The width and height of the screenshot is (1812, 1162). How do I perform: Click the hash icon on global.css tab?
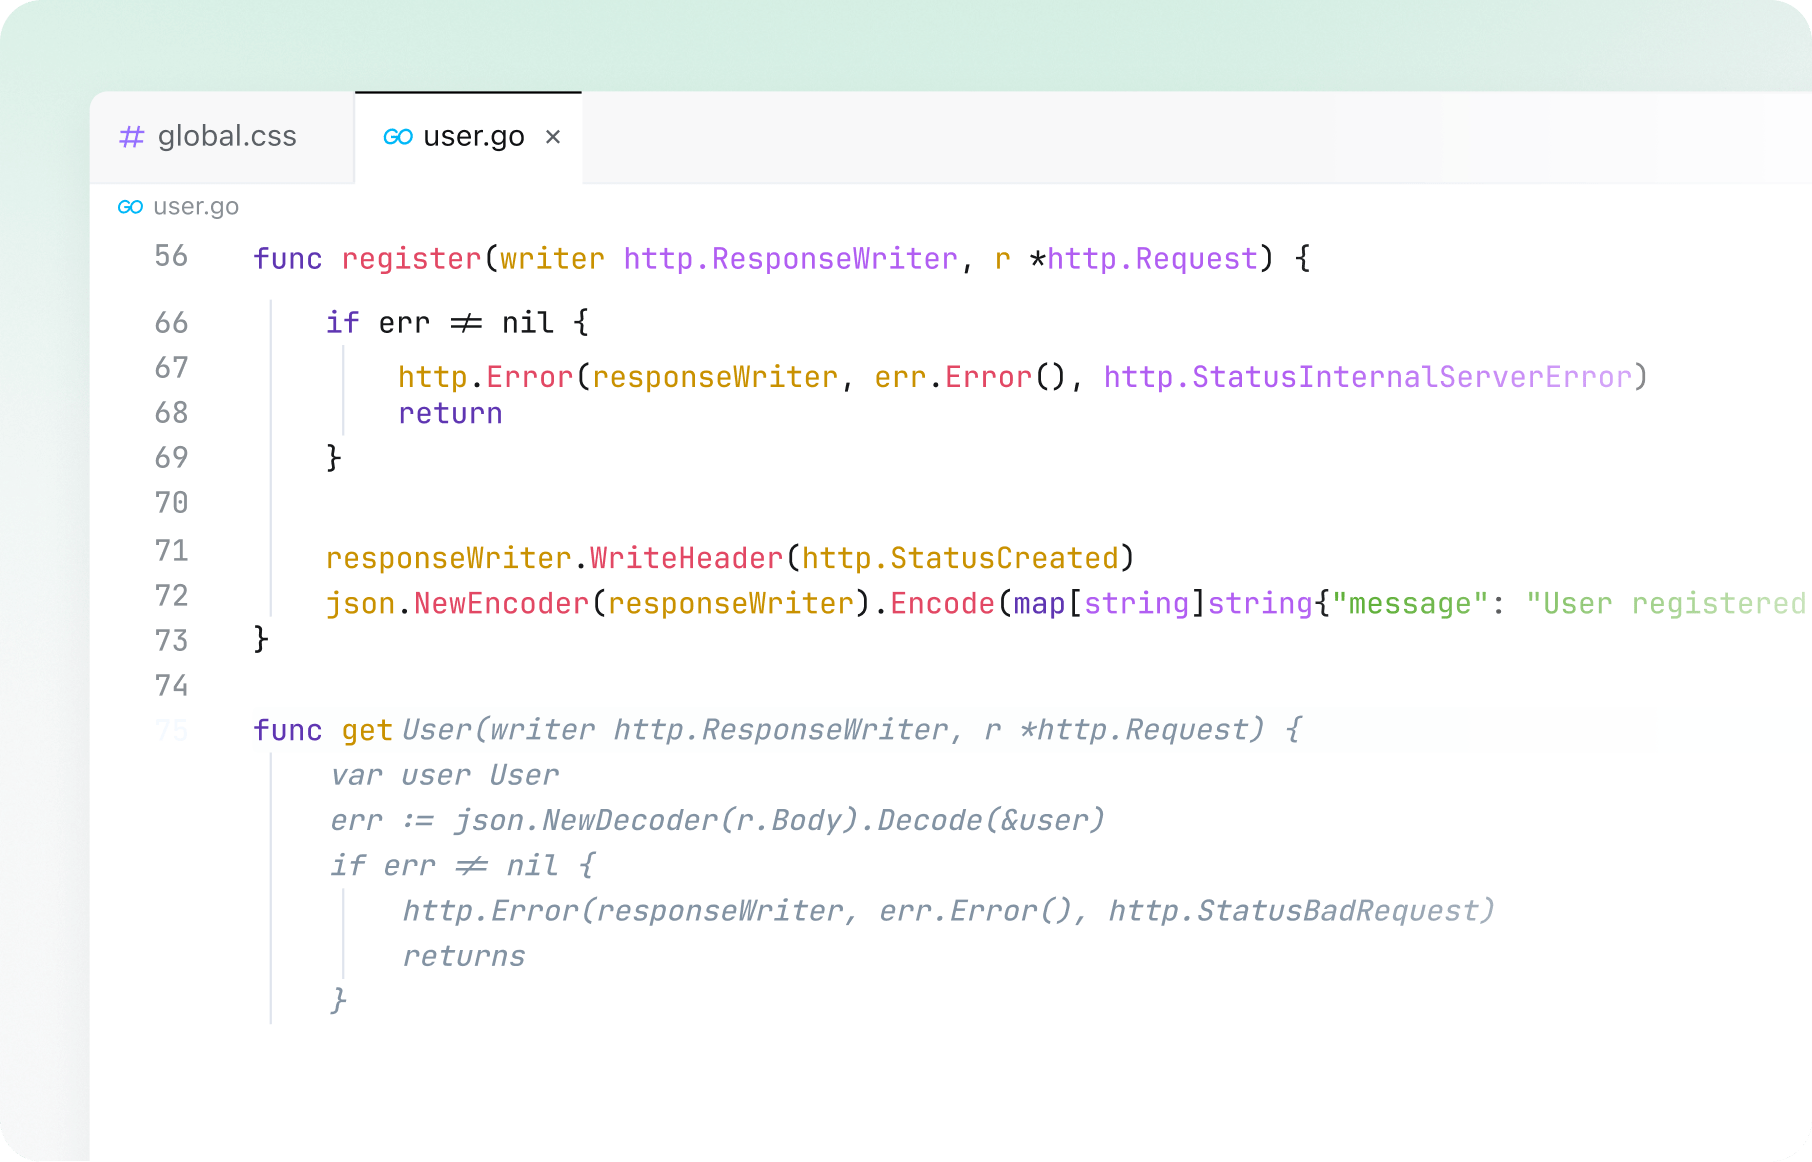131,137
